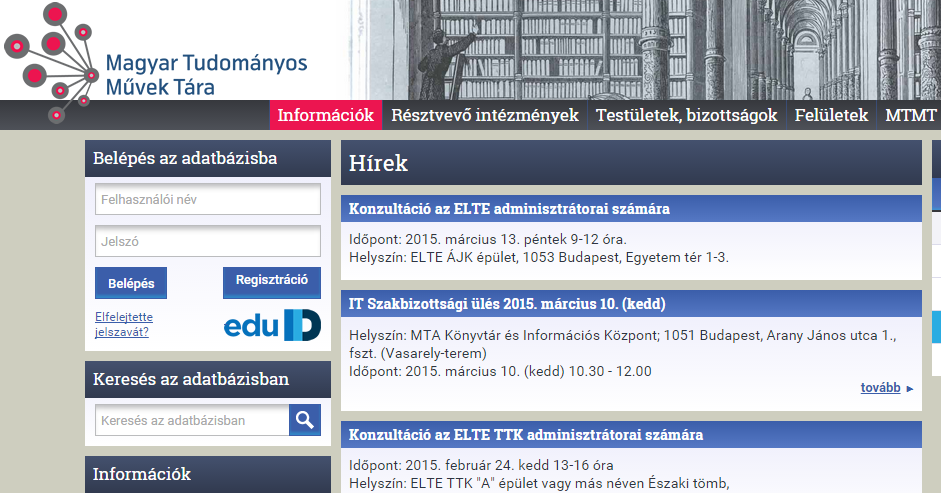941x493 pixels.
Task: Click the Keresés az adatbázisban panel header
Action: 208,380
